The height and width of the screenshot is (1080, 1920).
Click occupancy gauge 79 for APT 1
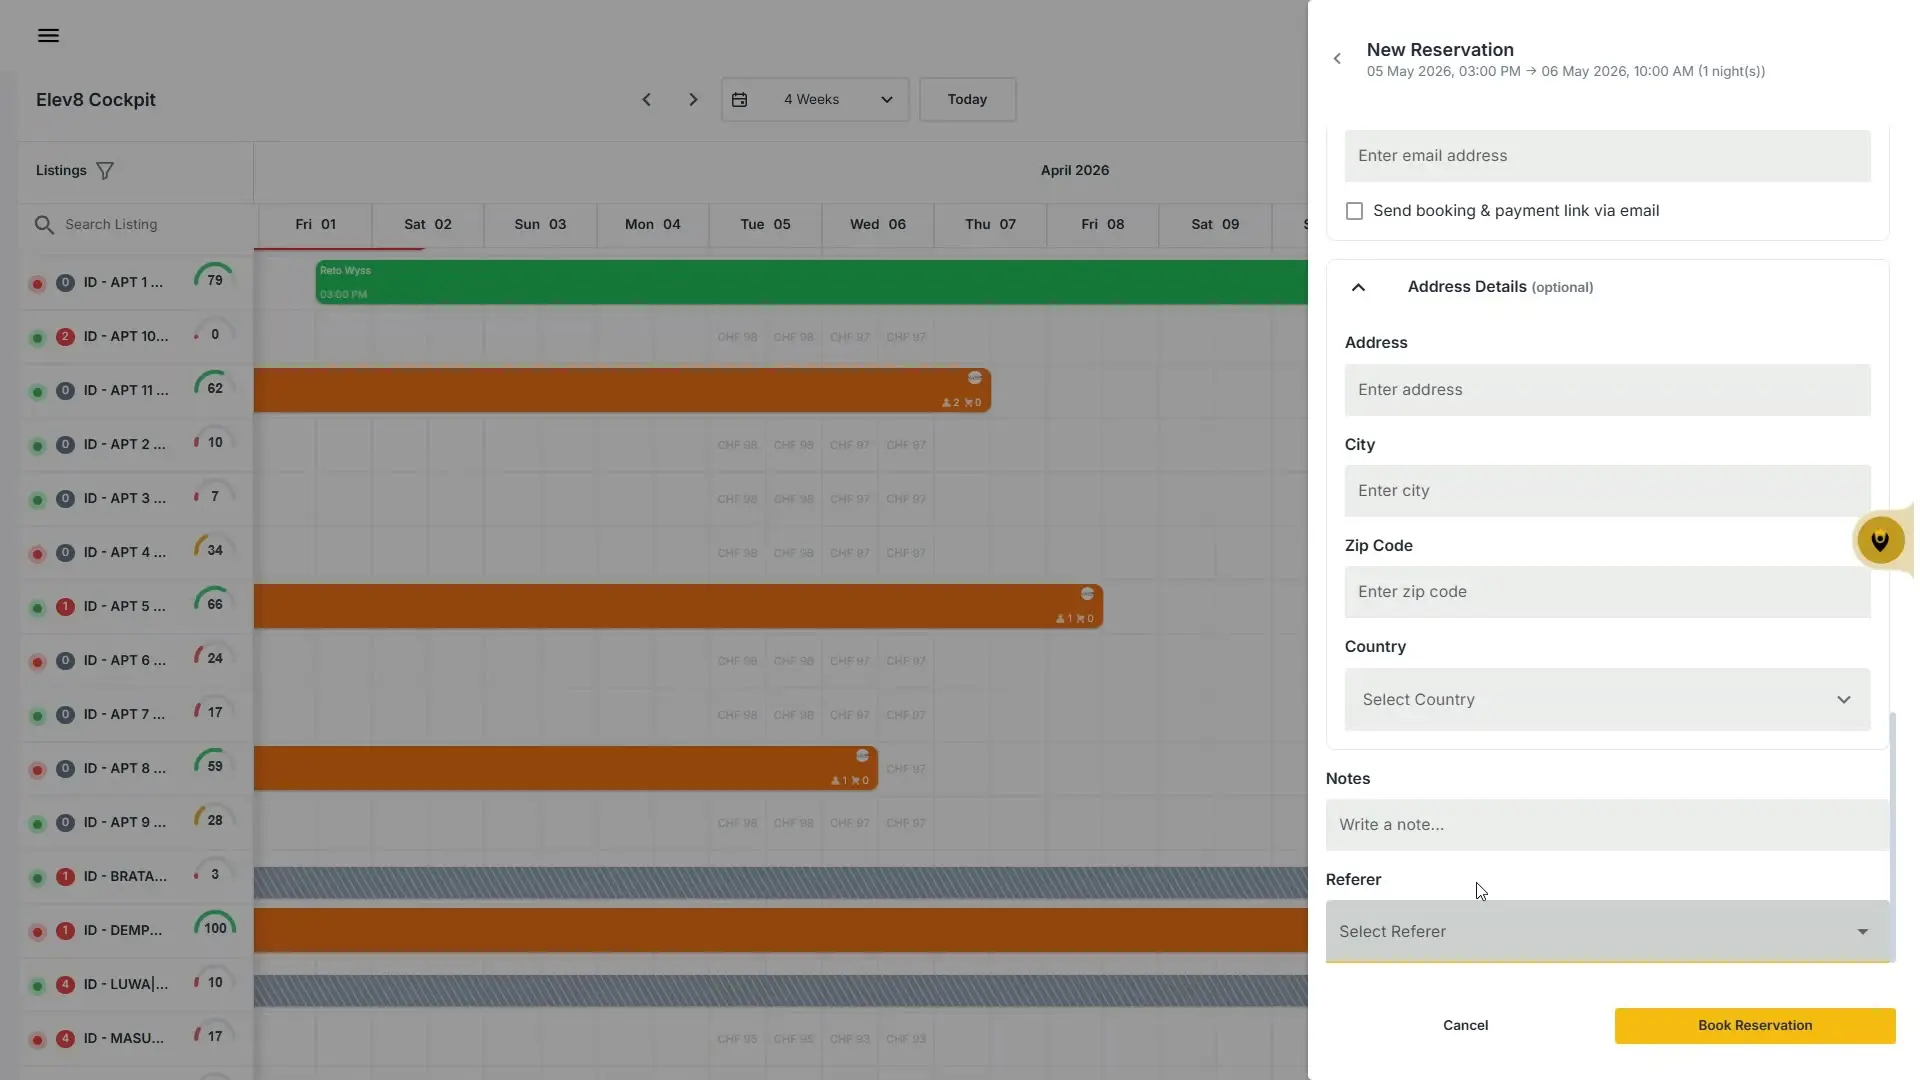point(215,280)
